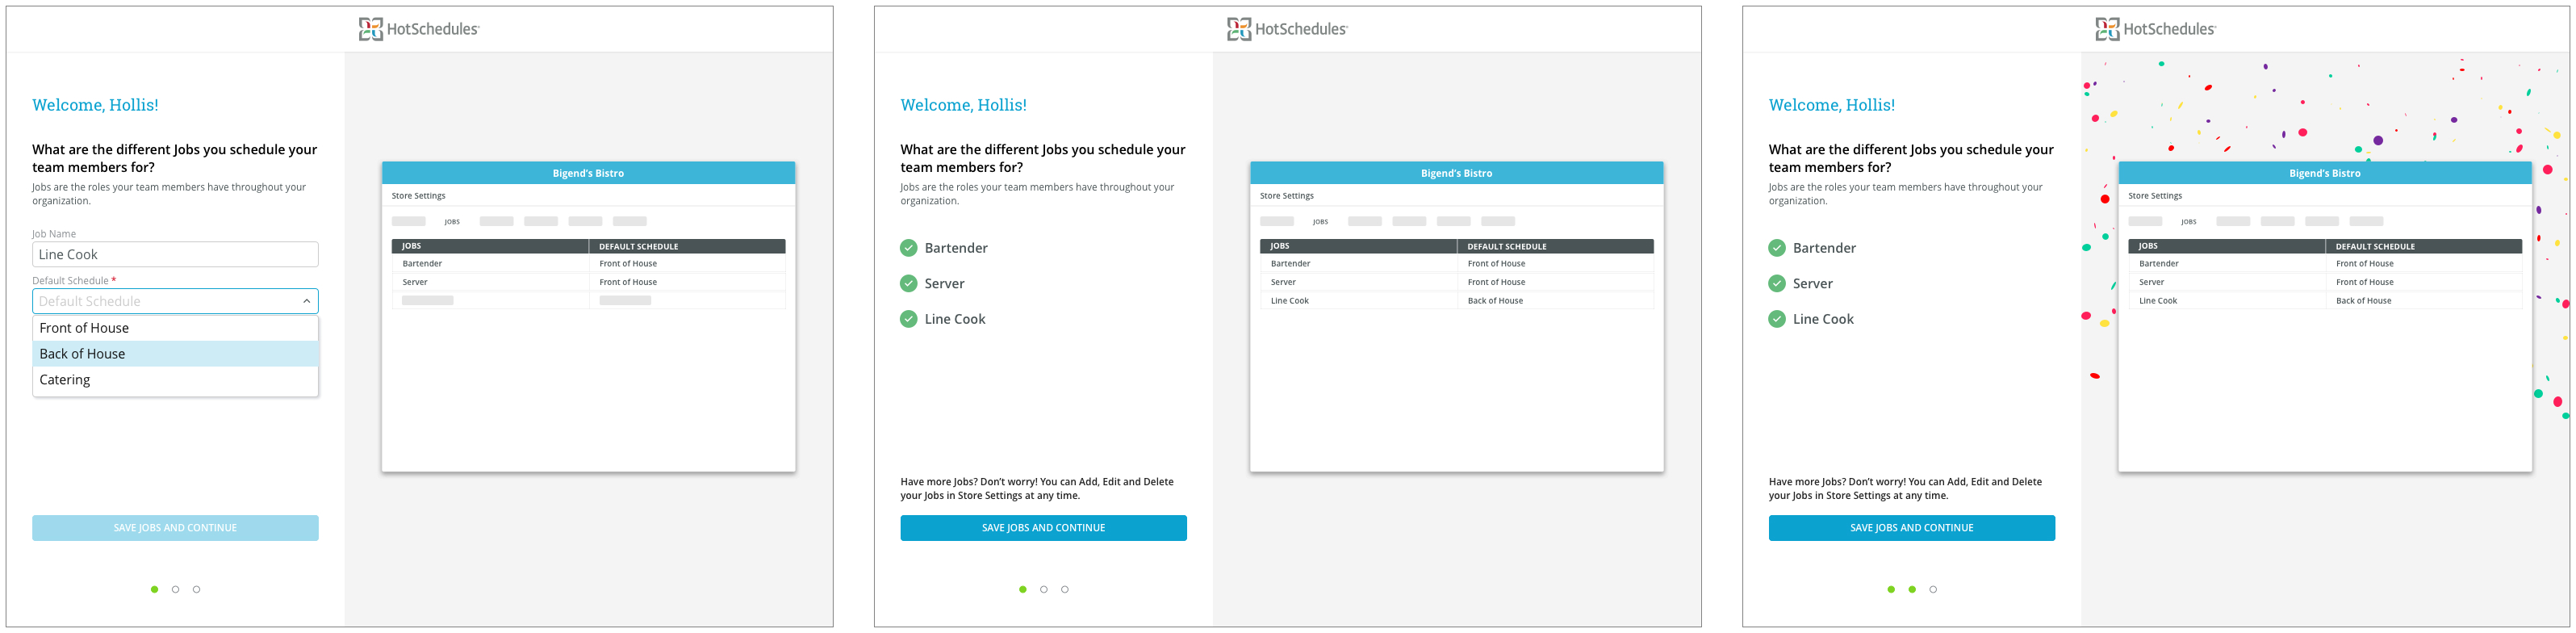Click the DEFAULT SCHEDULE column header, middle preview table
The height and width of the screenshot is (633, 2576).
click(x=1555, y=246)
